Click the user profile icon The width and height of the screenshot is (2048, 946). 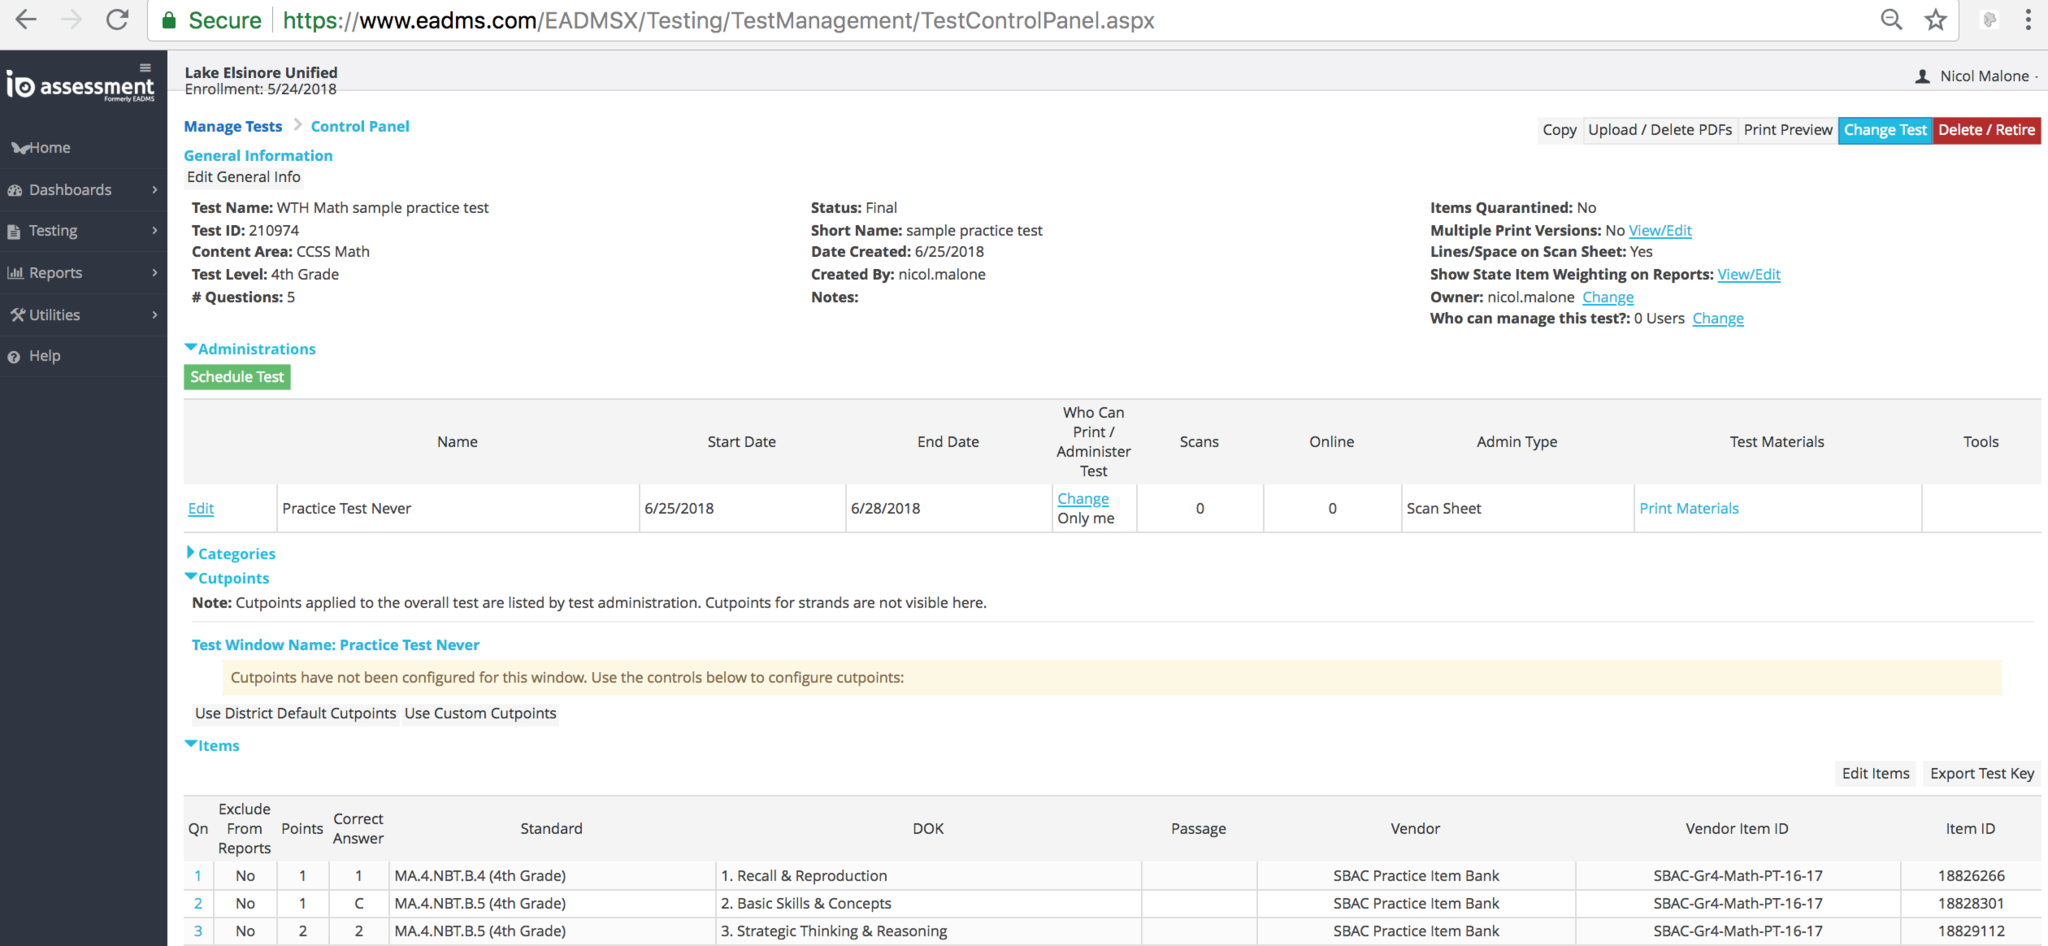[1922, 76]
